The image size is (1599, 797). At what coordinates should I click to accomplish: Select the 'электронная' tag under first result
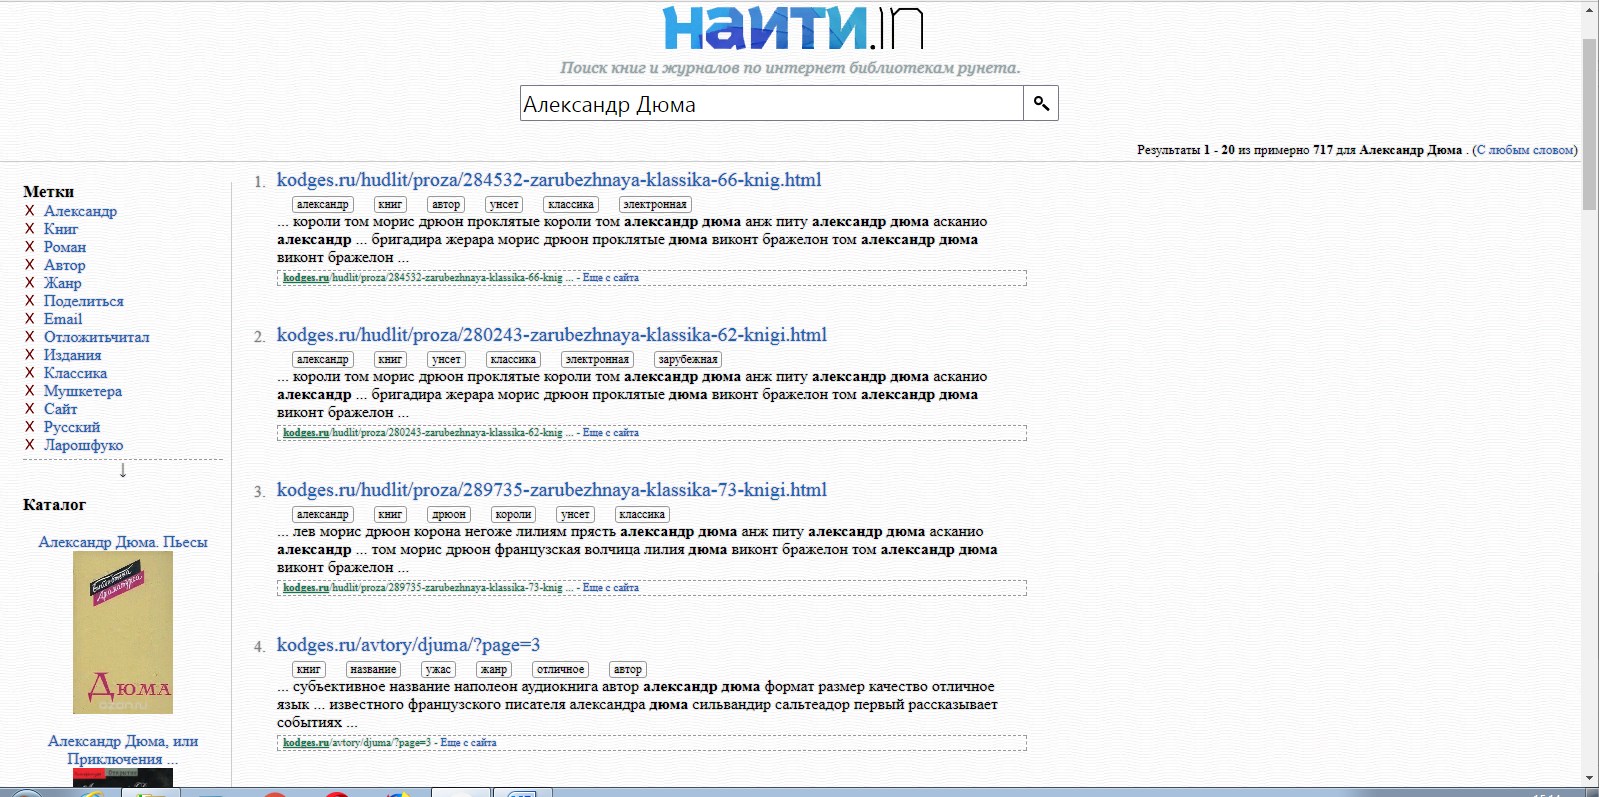point(654,205)
